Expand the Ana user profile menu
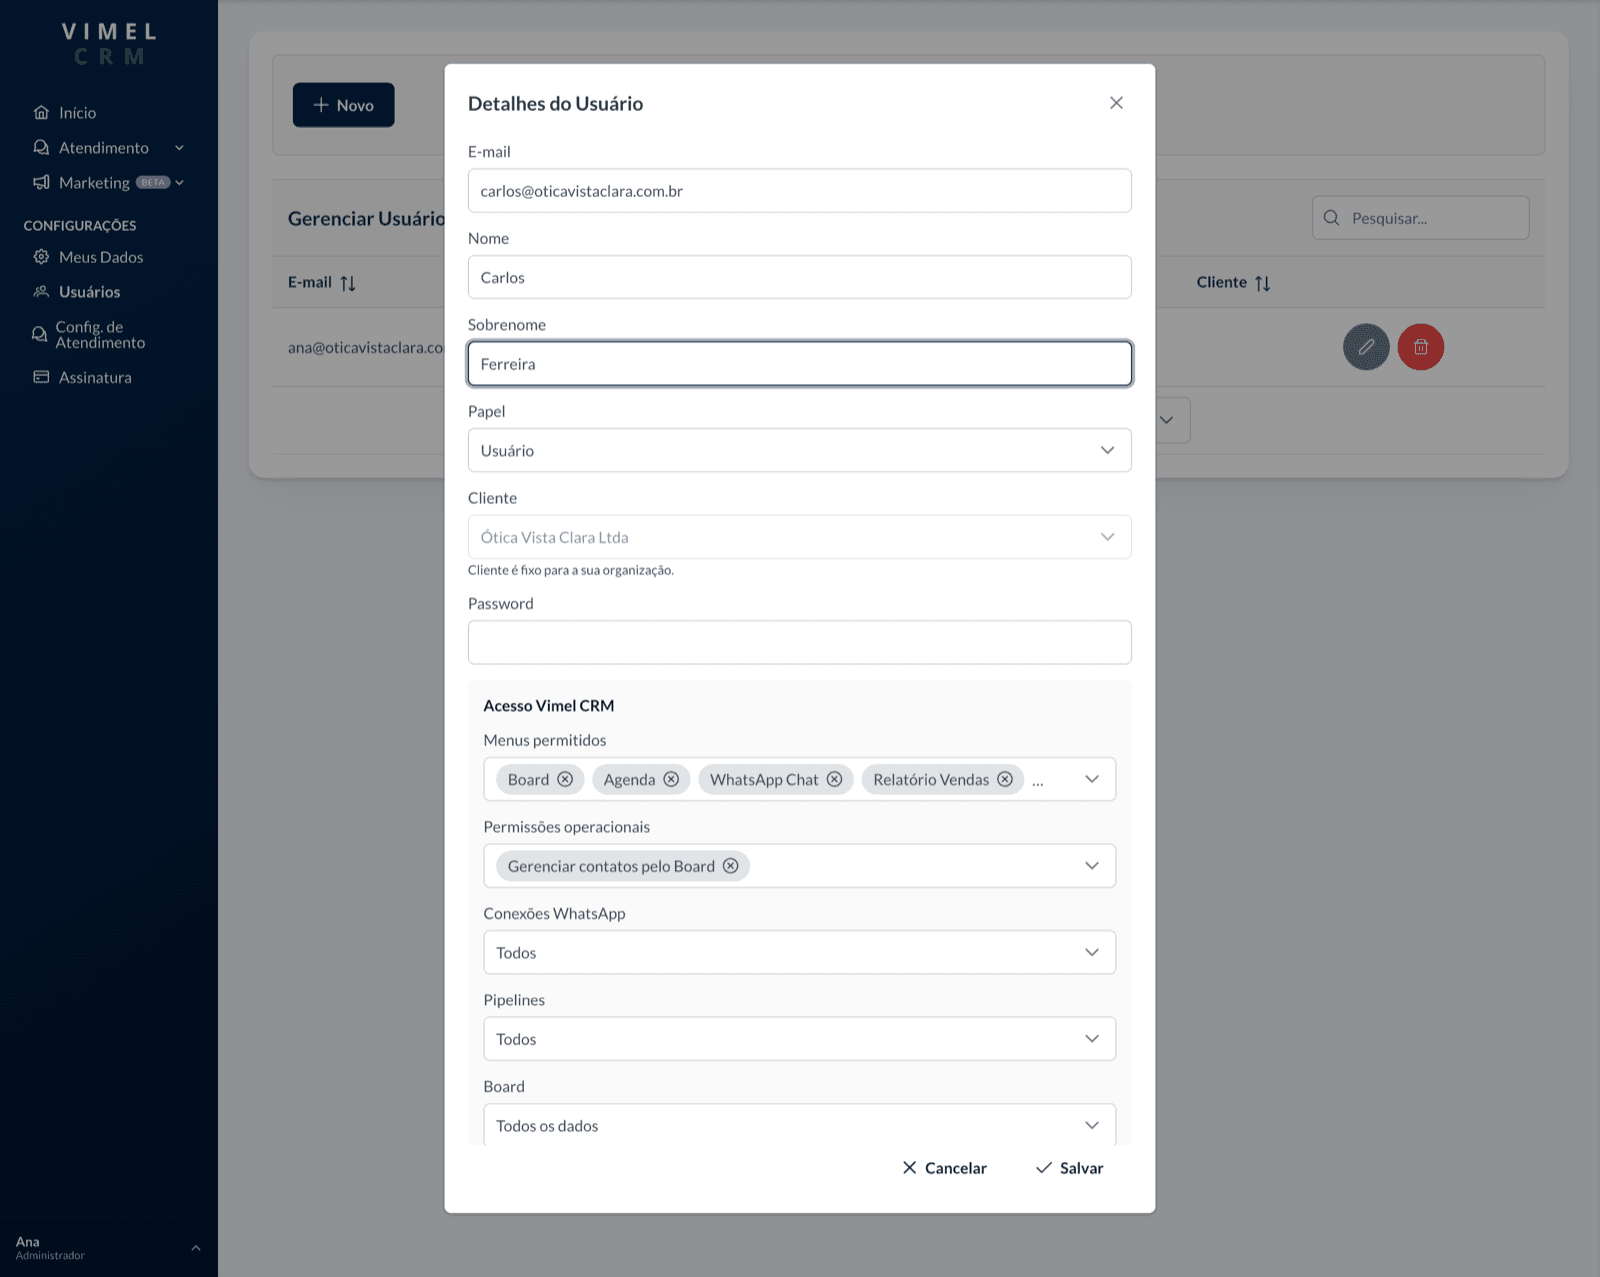 tap(196, 1248)
